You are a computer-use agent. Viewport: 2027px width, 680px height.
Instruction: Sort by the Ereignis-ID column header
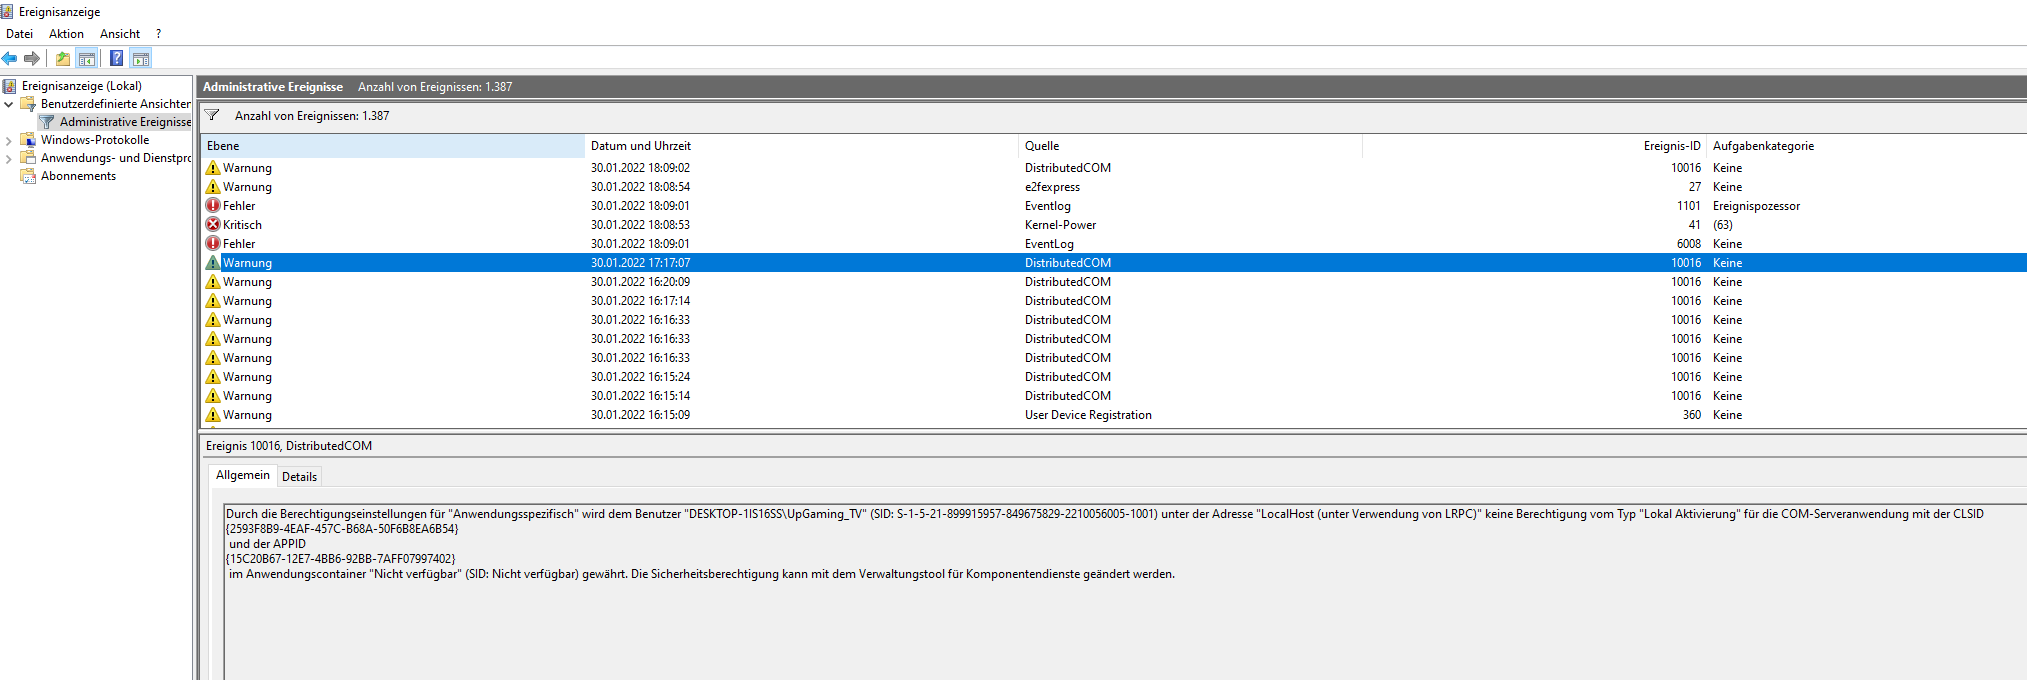click(1534, 146)
